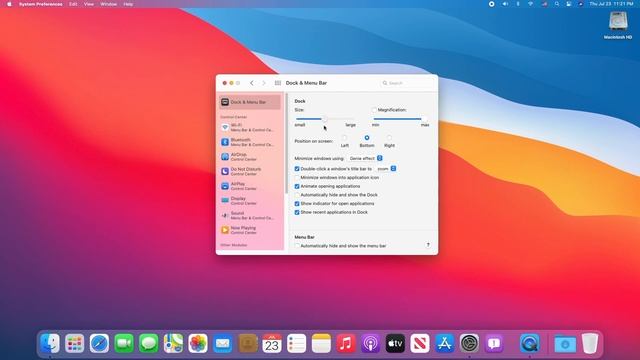
Task: Open Wi-Fi status in menu bar
Action: 530,4
